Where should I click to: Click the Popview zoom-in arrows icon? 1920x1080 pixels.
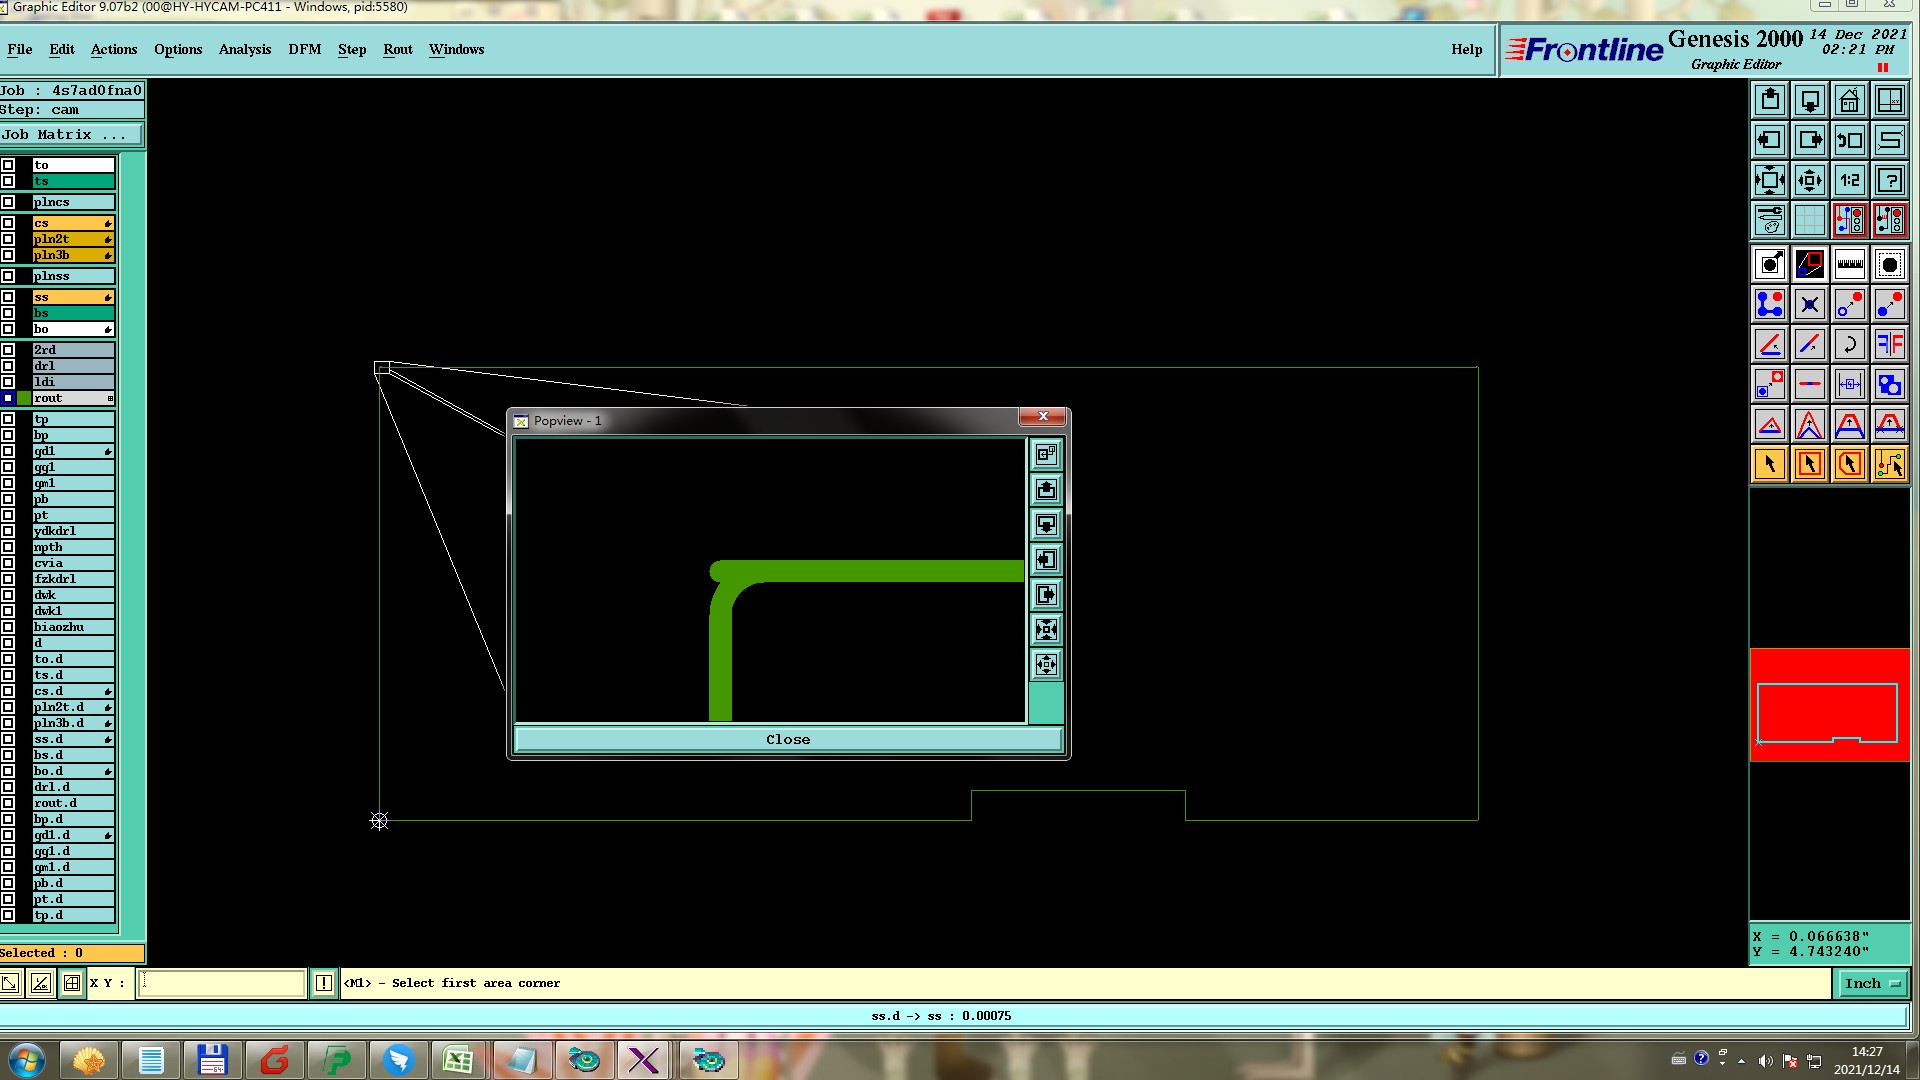click(x=1046, y=630)
